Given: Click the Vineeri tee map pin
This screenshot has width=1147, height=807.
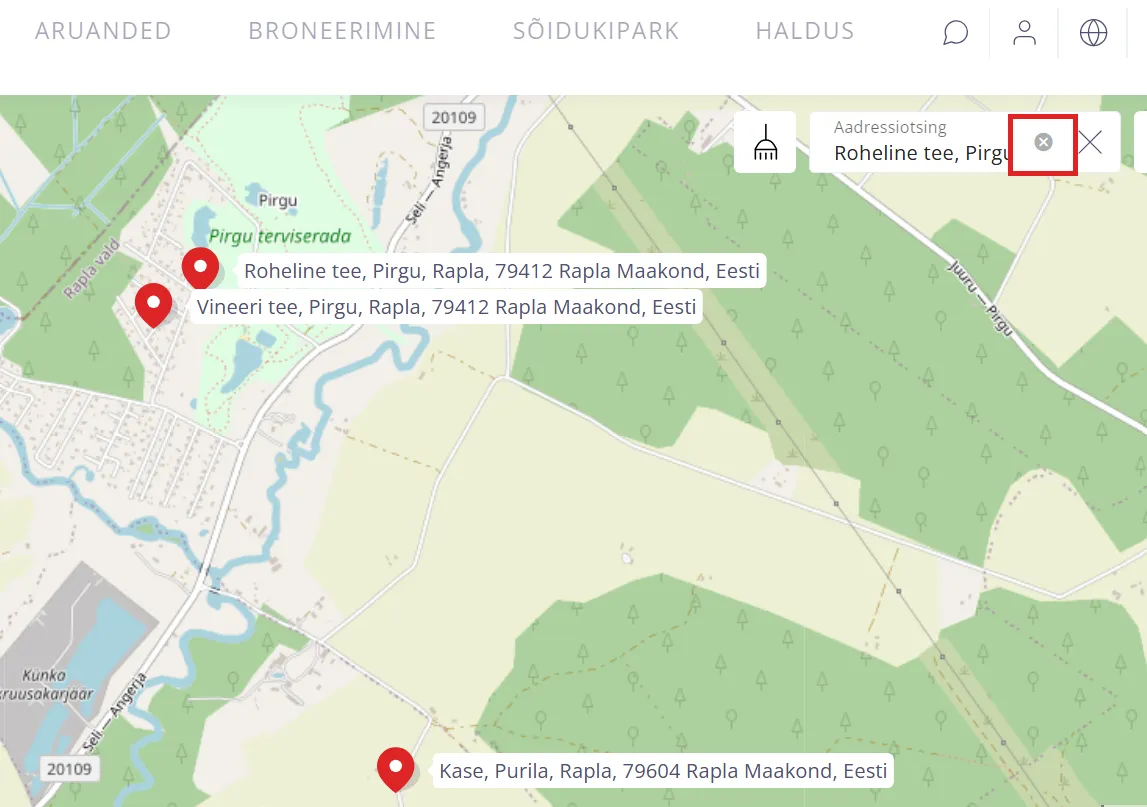Looking at the screenshot, I should [x=154, y=305].
